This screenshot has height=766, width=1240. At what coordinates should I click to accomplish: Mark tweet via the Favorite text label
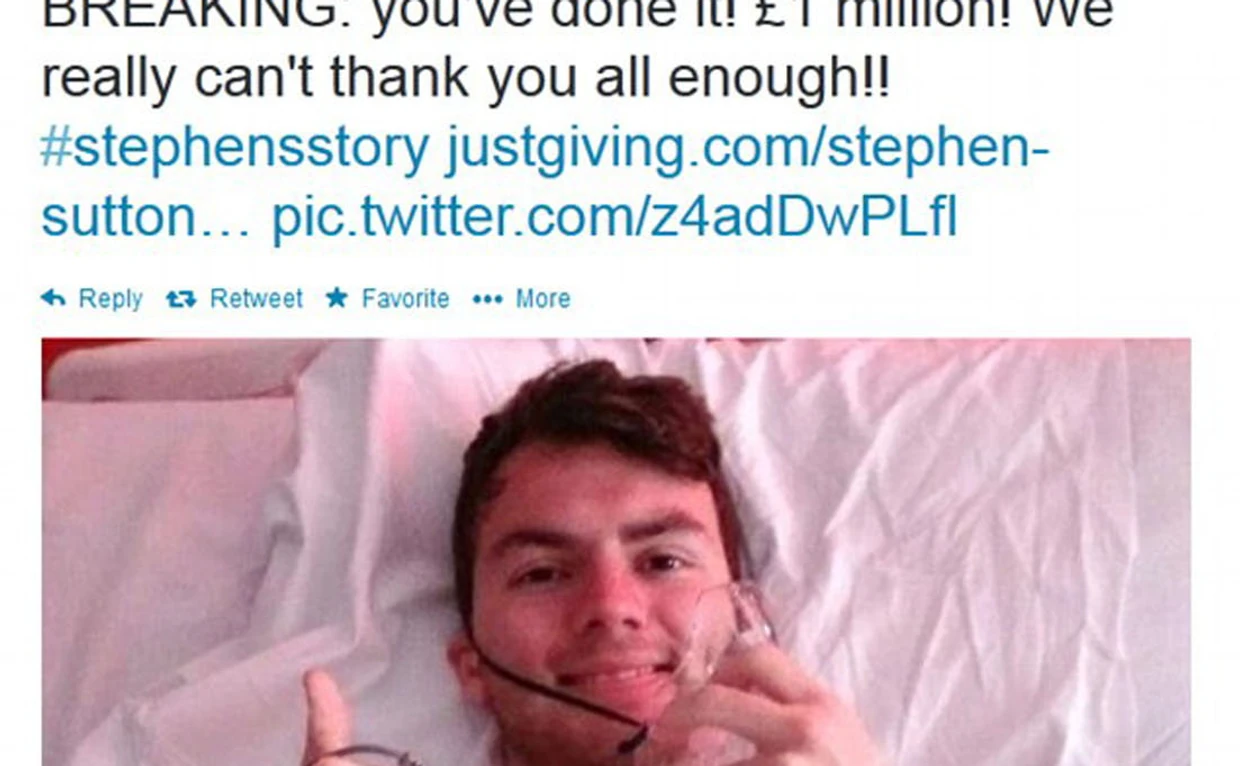[x=405, y=298]
